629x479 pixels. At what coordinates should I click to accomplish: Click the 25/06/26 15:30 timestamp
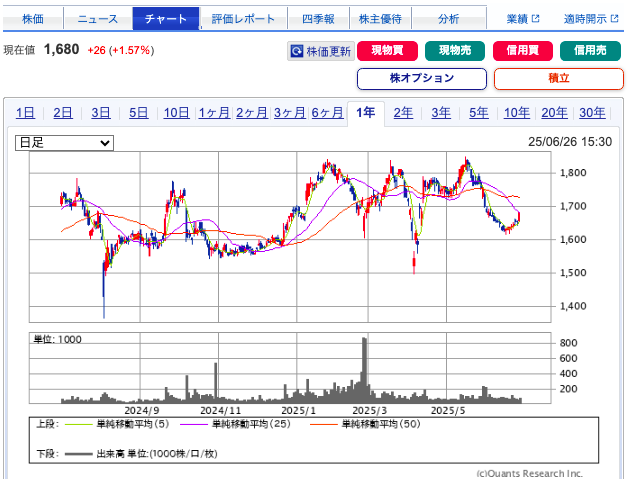[x=570, y=142]
